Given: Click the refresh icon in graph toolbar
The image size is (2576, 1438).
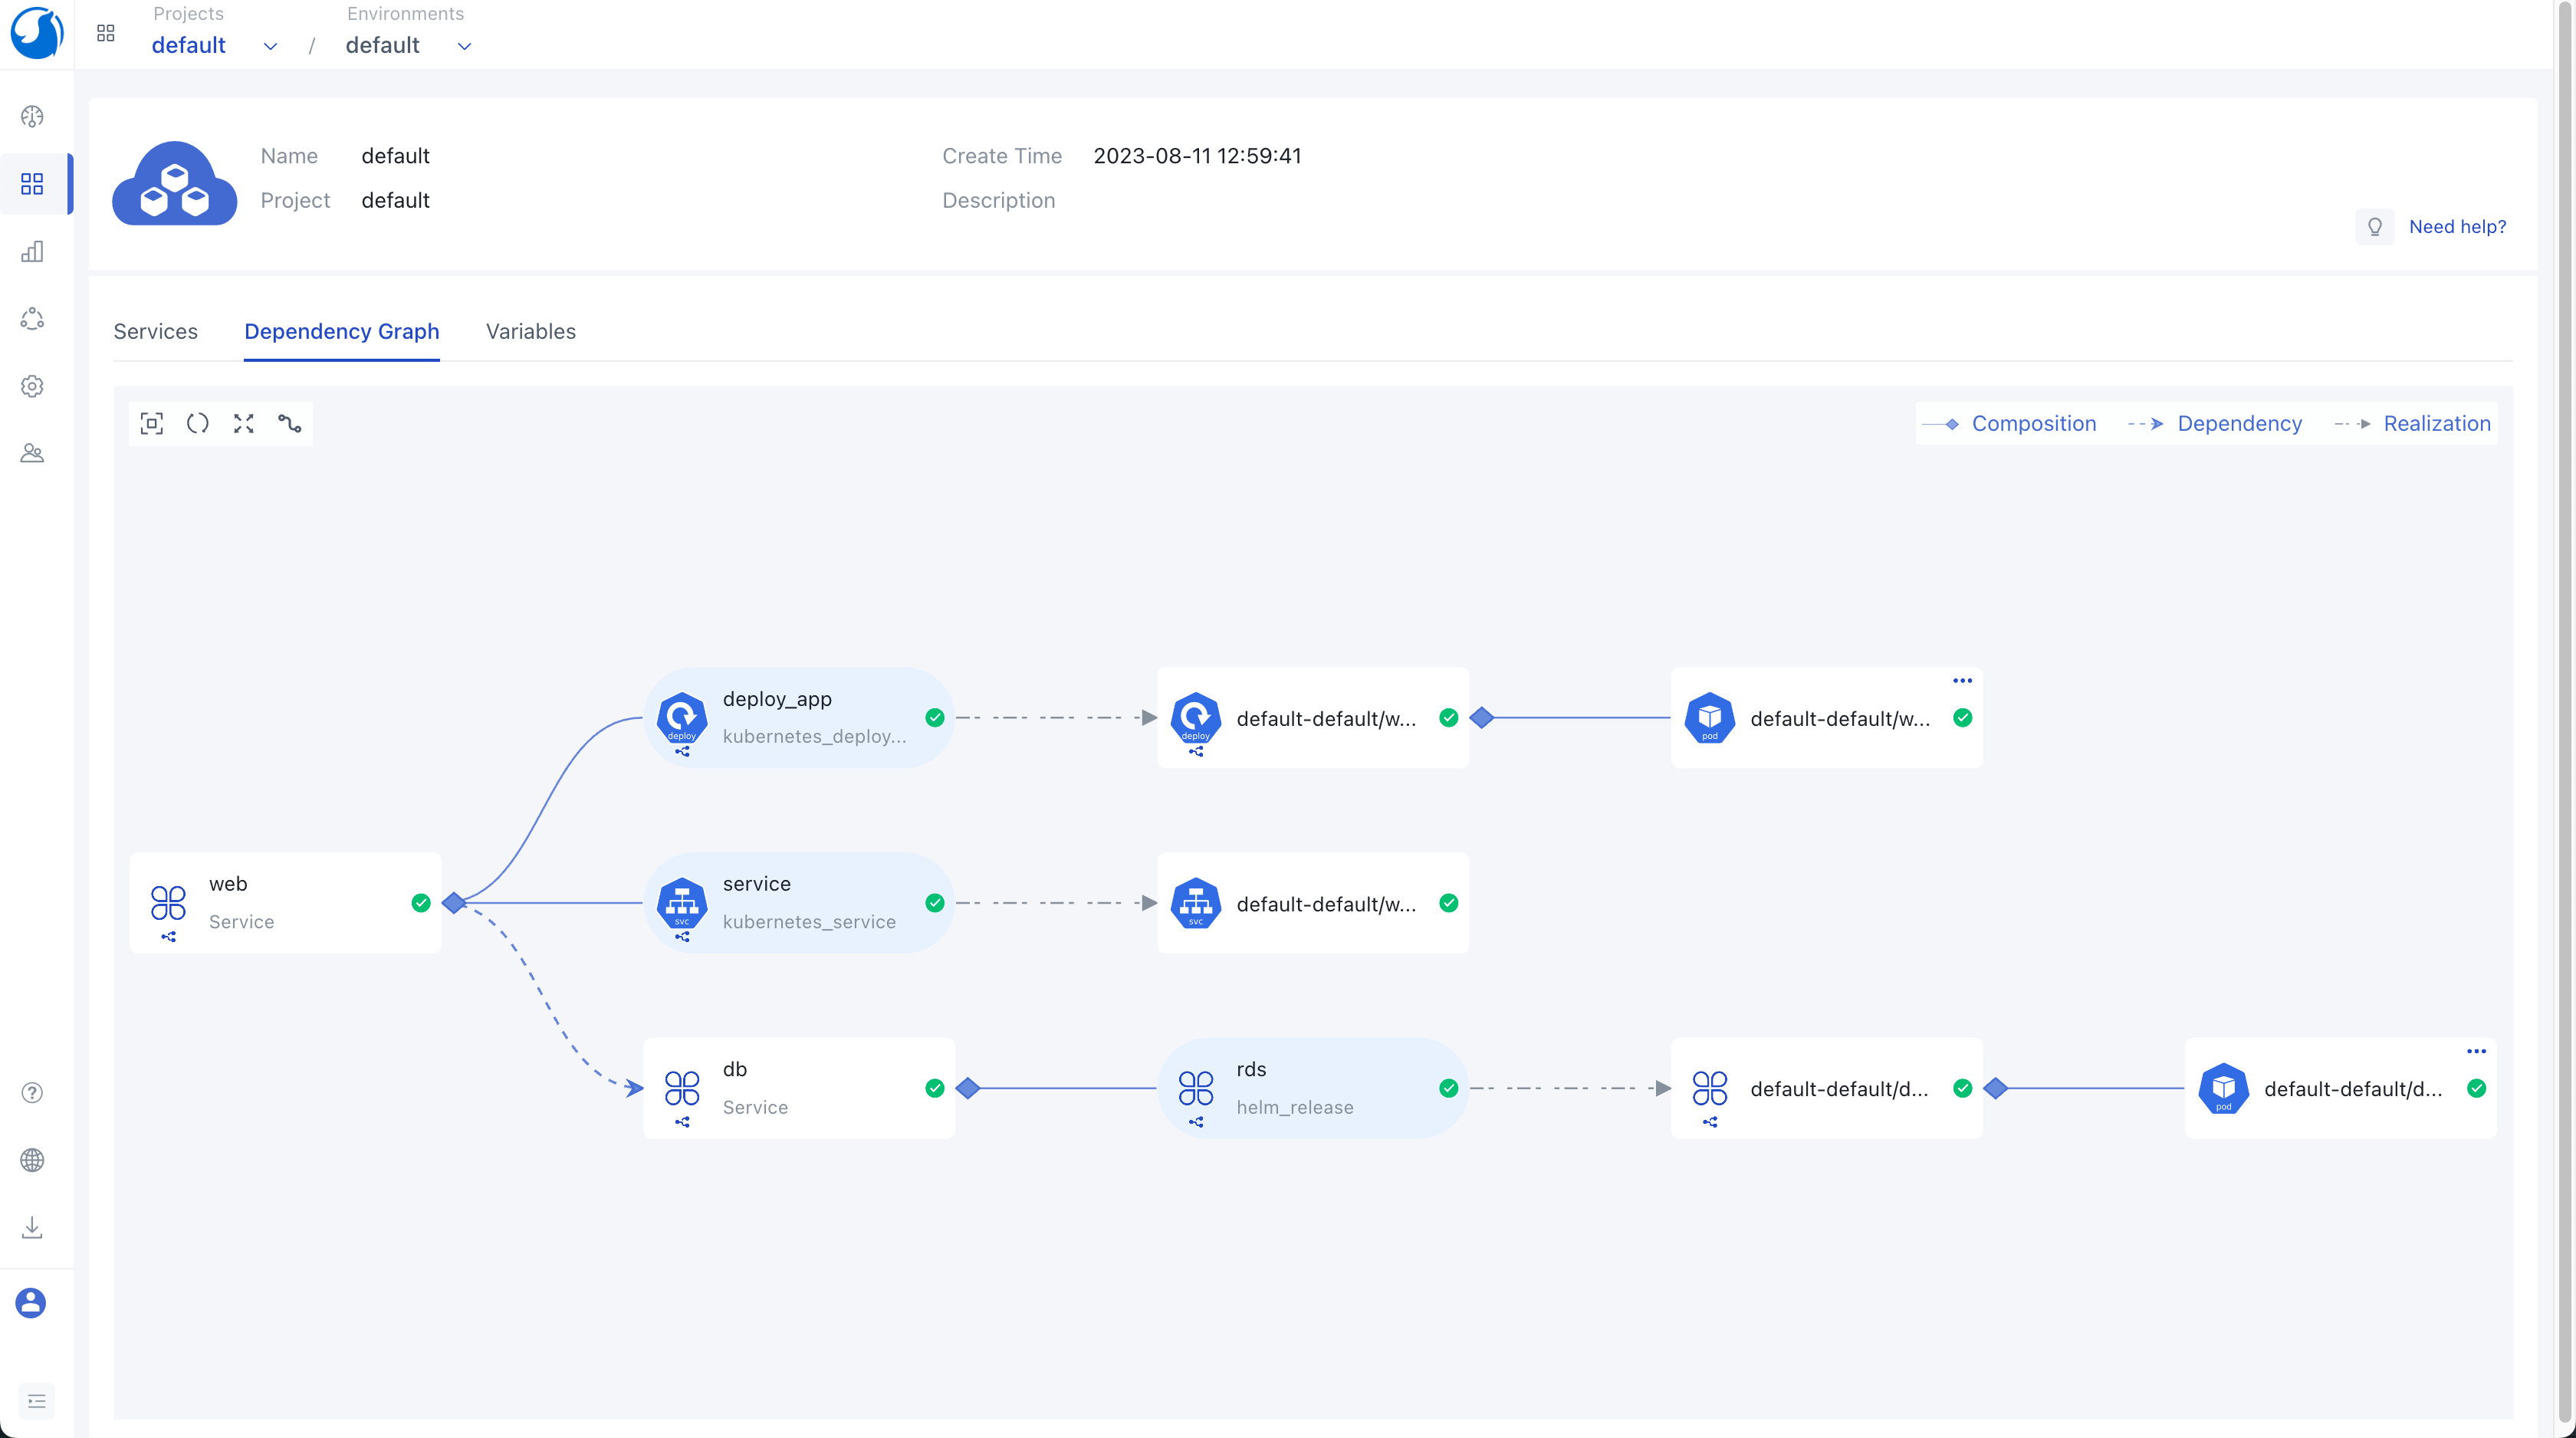Looking at the screenshot, I should pos(198,424).
